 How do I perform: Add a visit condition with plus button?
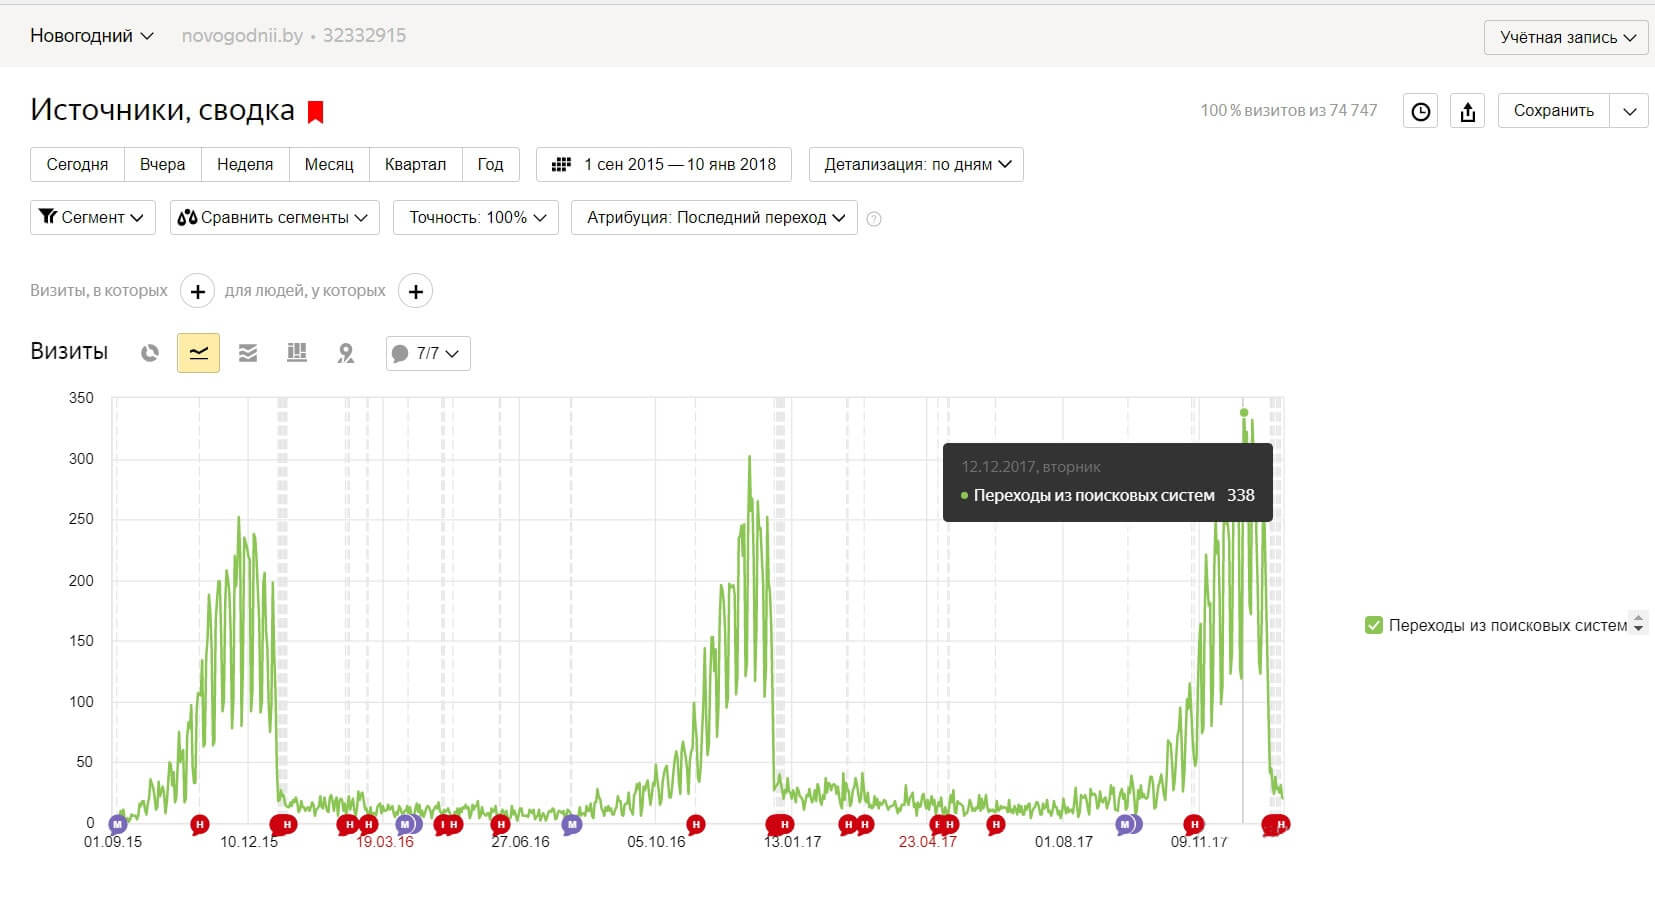point(198,291)
